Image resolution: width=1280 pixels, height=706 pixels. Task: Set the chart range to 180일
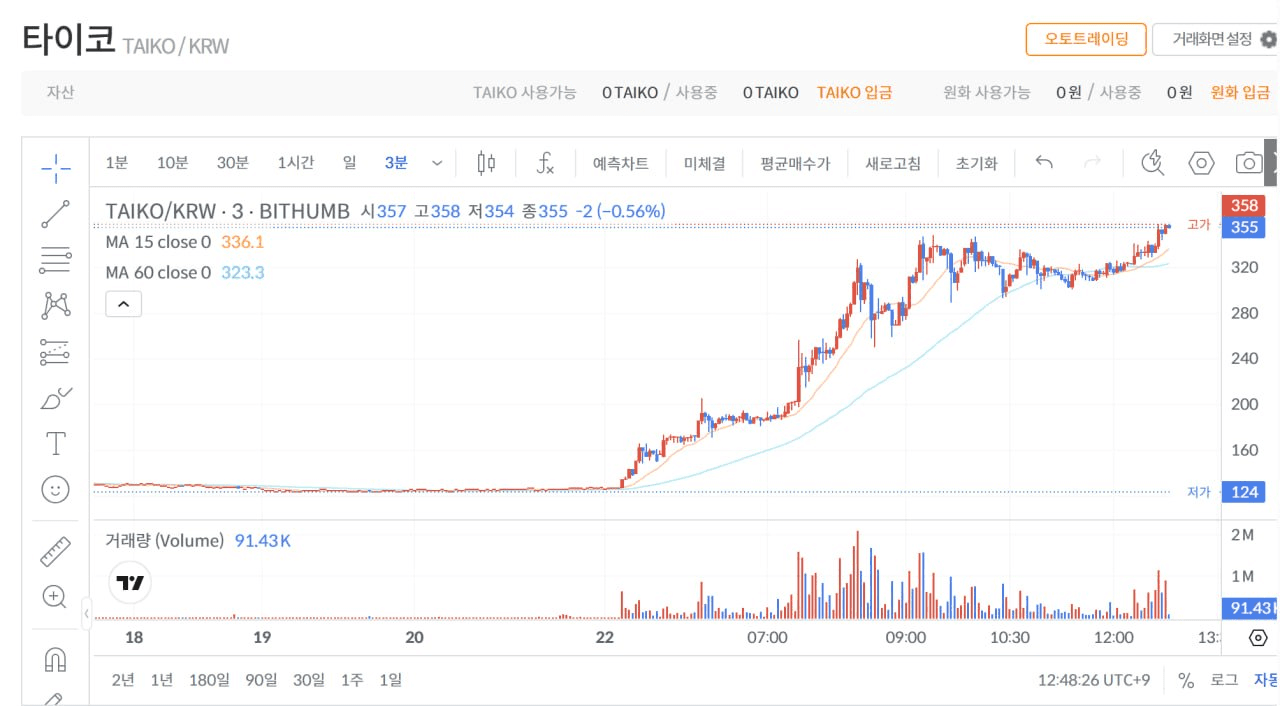[x=209, y=680]
